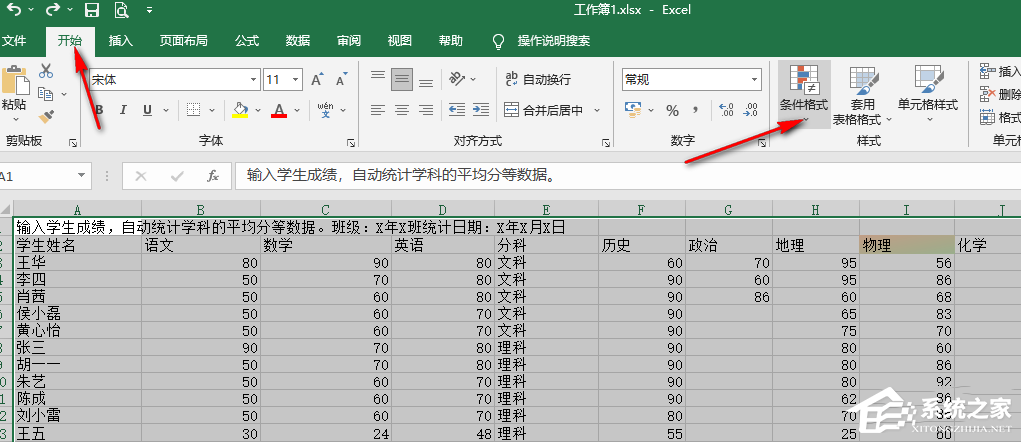1021x442 pixels.
Task: Switch to the 页面布局 ribbon tab
Action: (x=184, y=40)
